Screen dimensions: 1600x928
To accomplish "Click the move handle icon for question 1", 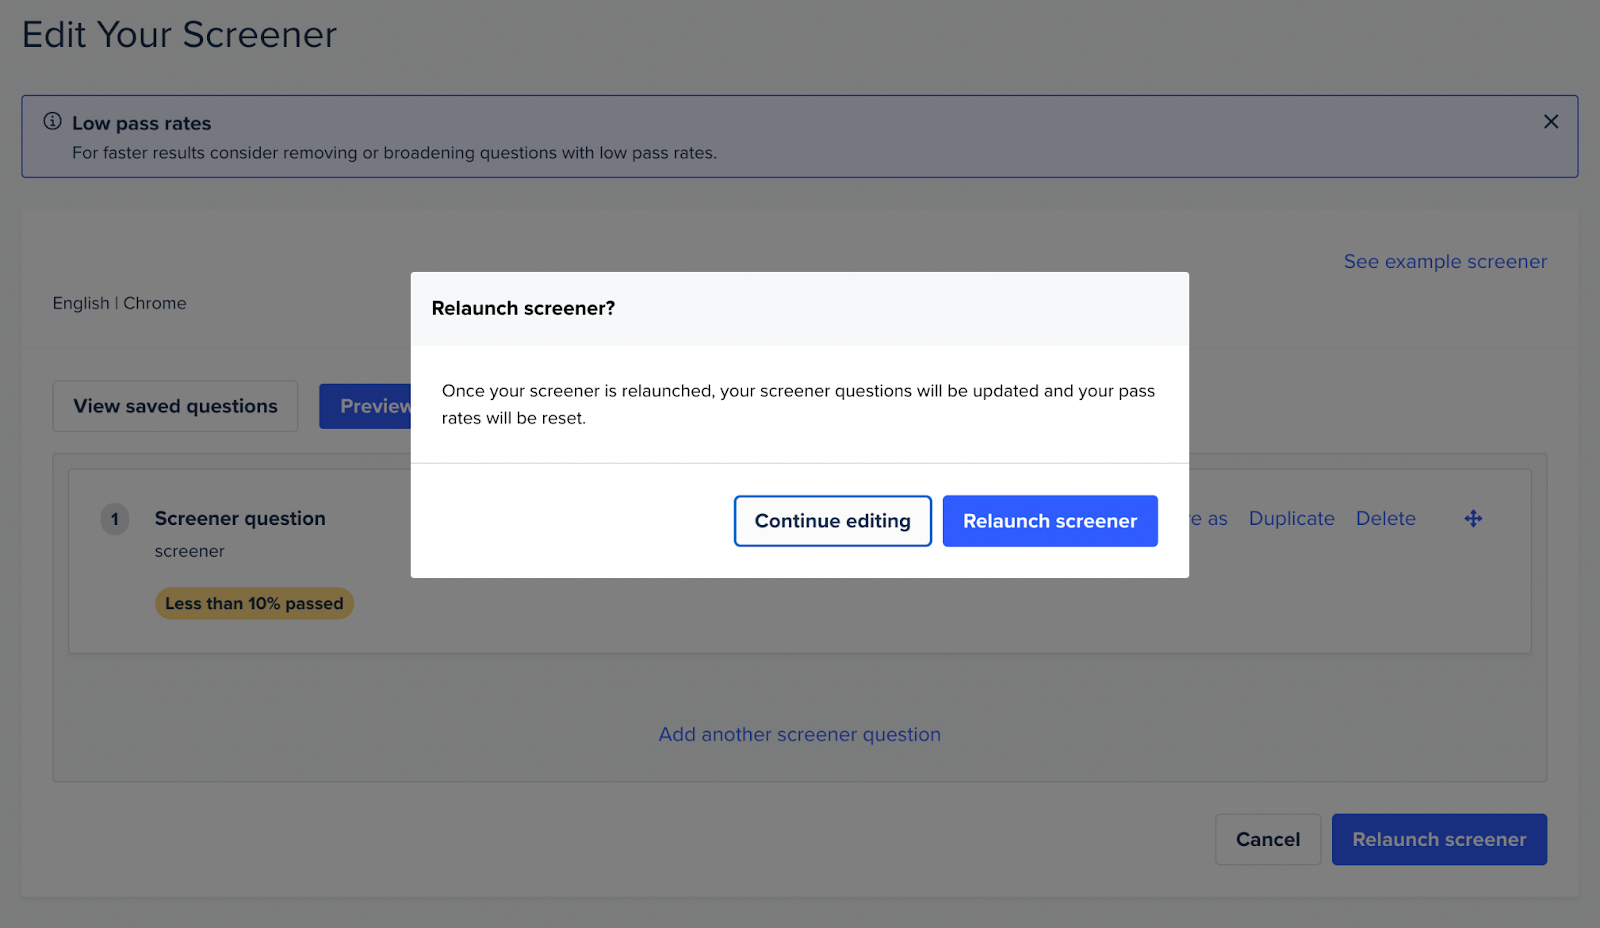I will [1473, 518].
